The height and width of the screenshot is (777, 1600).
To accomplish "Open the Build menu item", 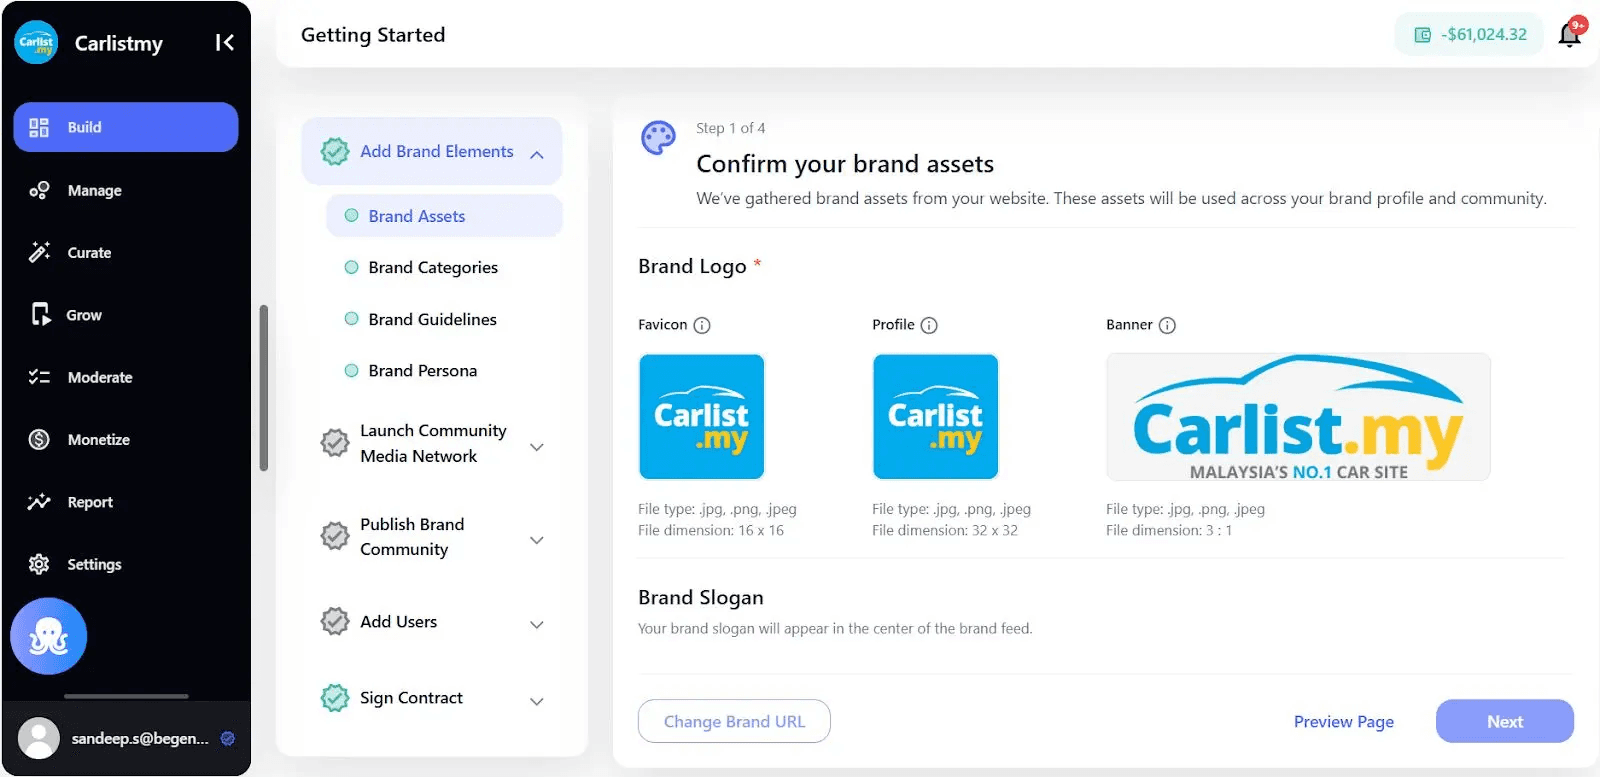I will [x=126, y=127].
